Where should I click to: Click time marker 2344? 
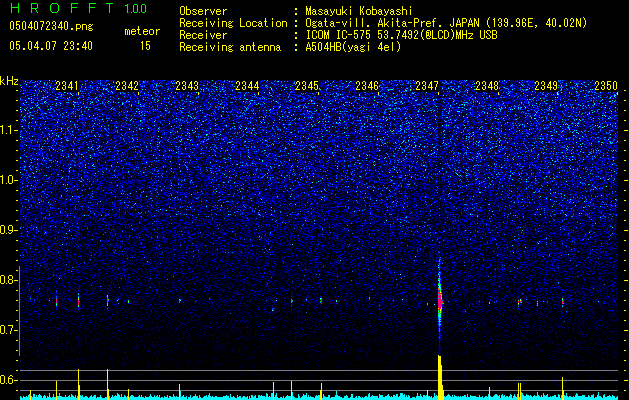[x=247, y=85]
